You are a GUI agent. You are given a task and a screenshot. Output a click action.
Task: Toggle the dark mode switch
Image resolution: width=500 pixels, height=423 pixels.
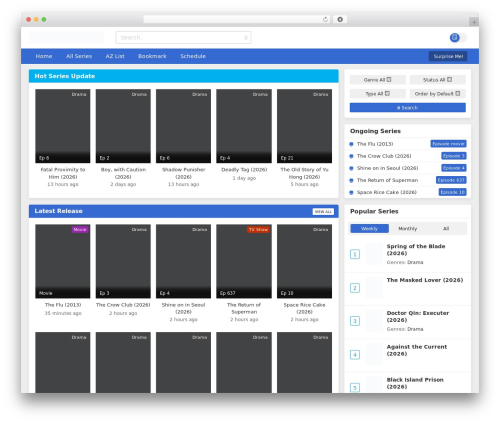458,38
